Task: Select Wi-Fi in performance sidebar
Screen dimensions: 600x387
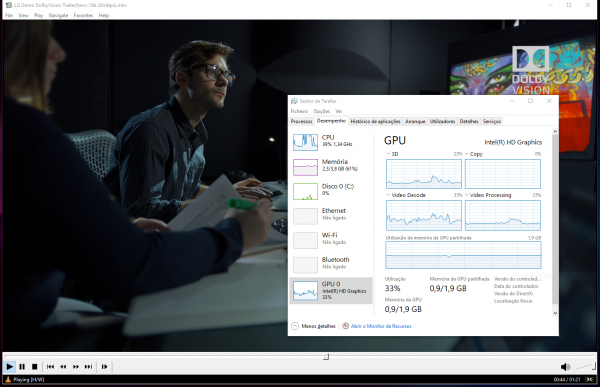Action: (x=331, y=240)
